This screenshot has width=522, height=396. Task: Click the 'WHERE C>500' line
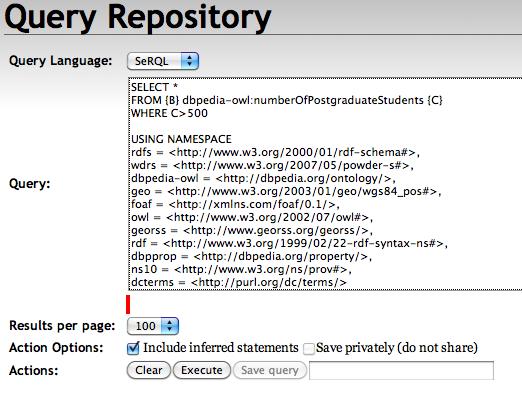coord(169,113)
